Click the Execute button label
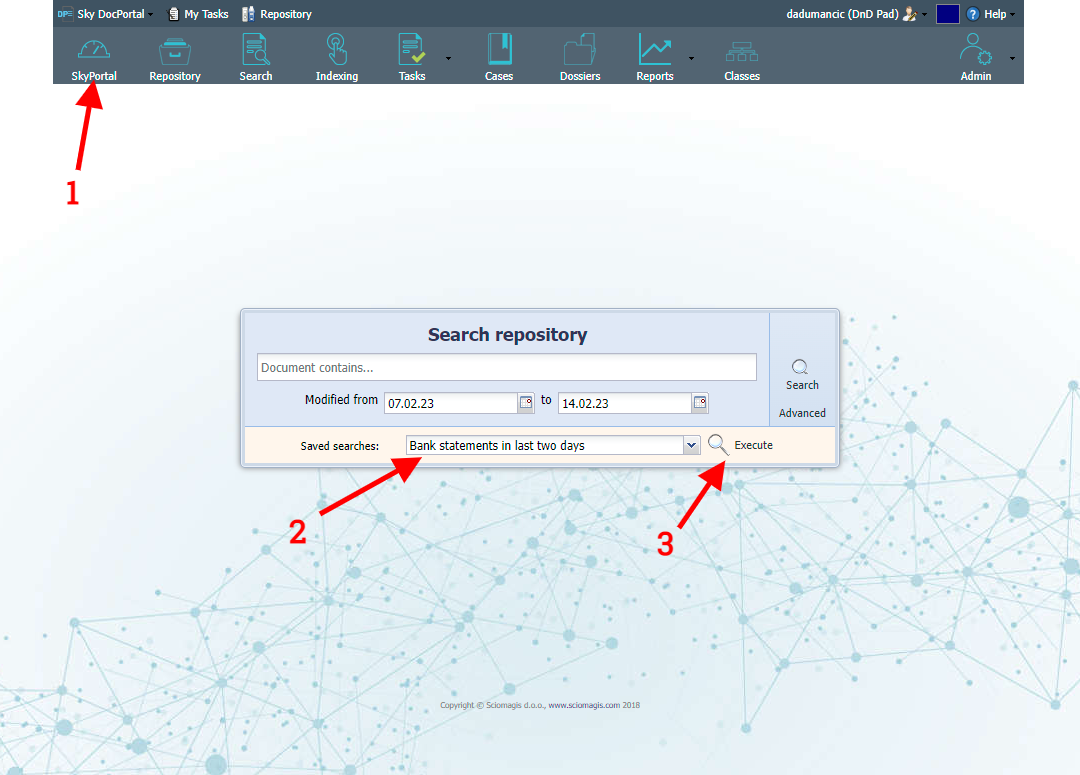 754,445
